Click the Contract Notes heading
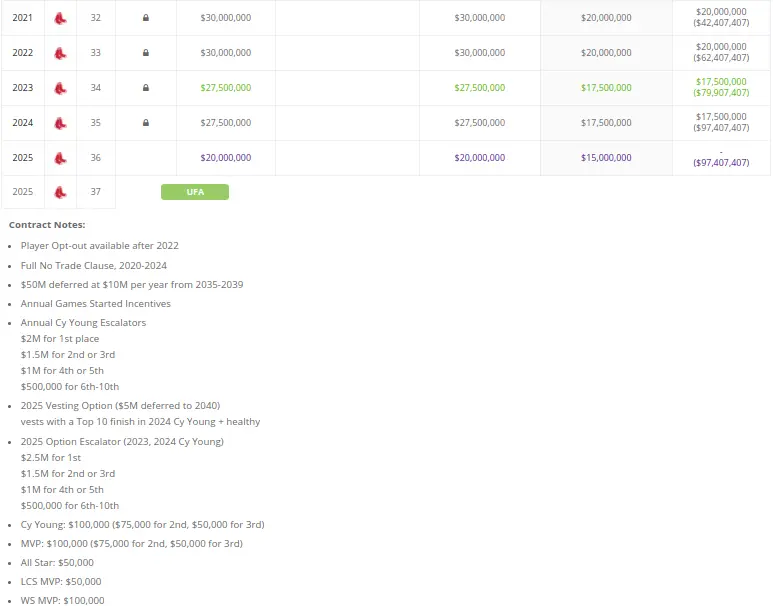Viewport: 773px width, 606px height. pos(47,225)
